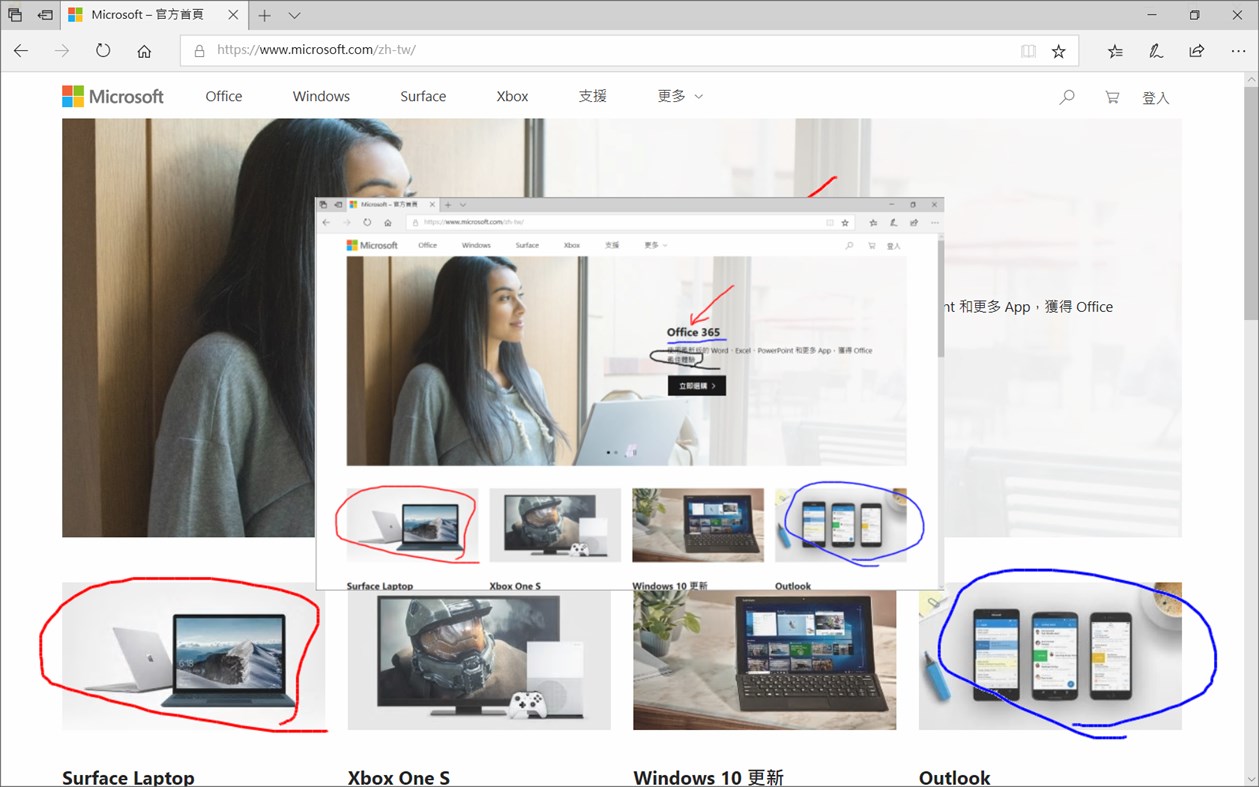The width and height of the screenshot is (1259, 787).
Task: Expand the 更多 dropdown in outer page header
Action: [x=680, y=96]
